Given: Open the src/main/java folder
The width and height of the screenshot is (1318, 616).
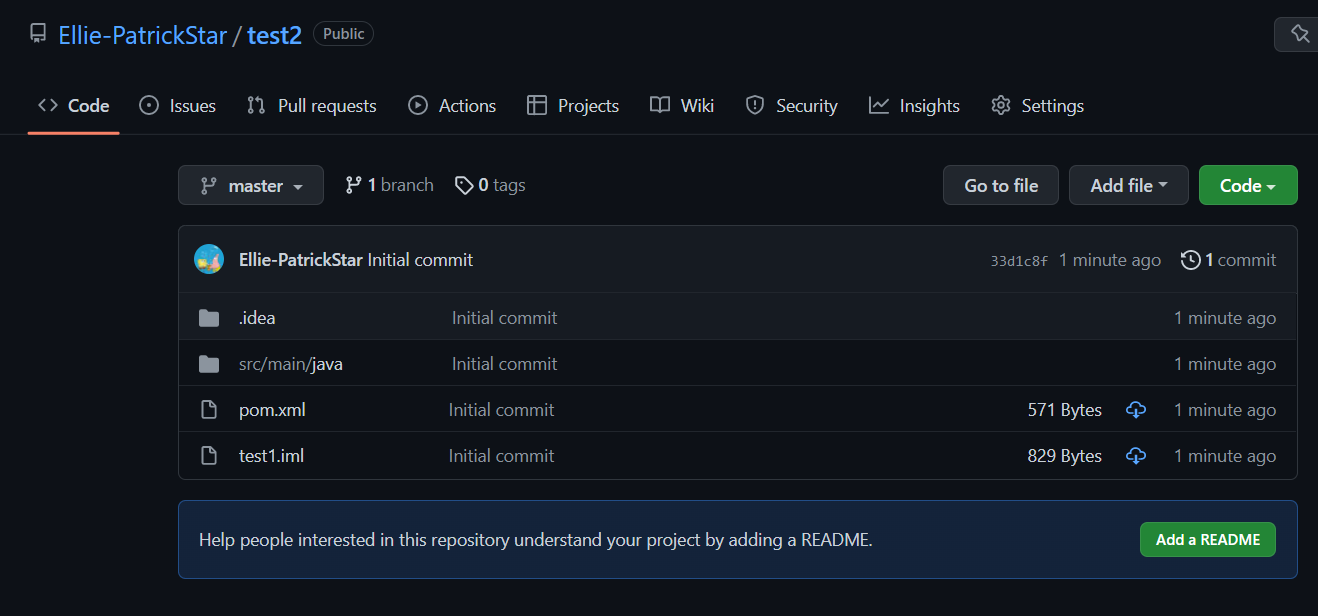Looking at the screenshot, I should coord(291,364).
